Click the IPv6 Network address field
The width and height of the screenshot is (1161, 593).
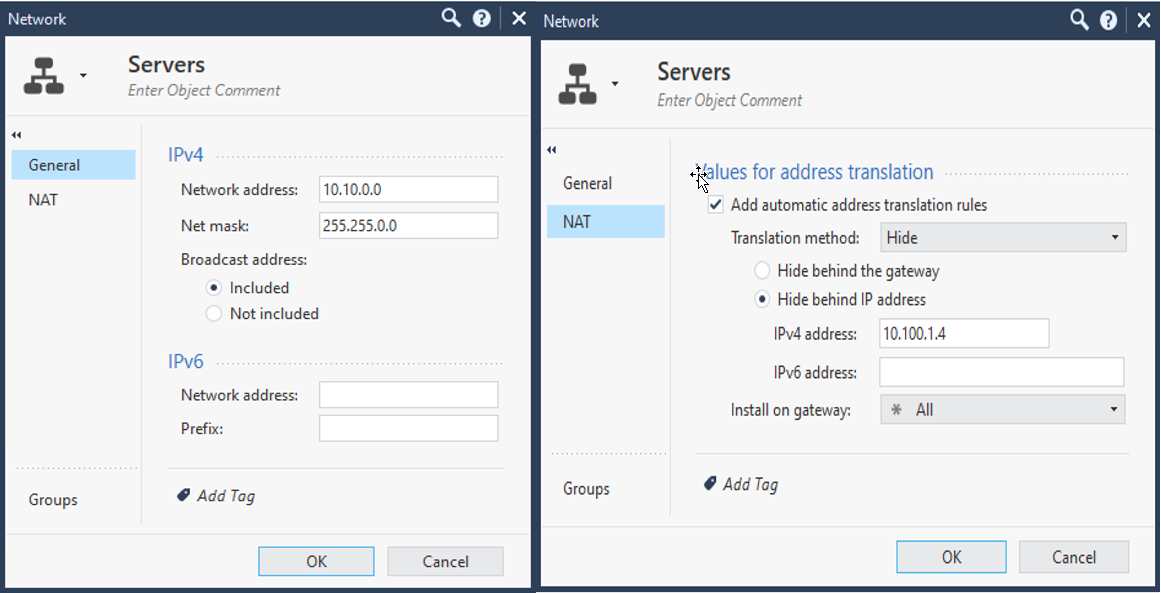tap(409, 395)
